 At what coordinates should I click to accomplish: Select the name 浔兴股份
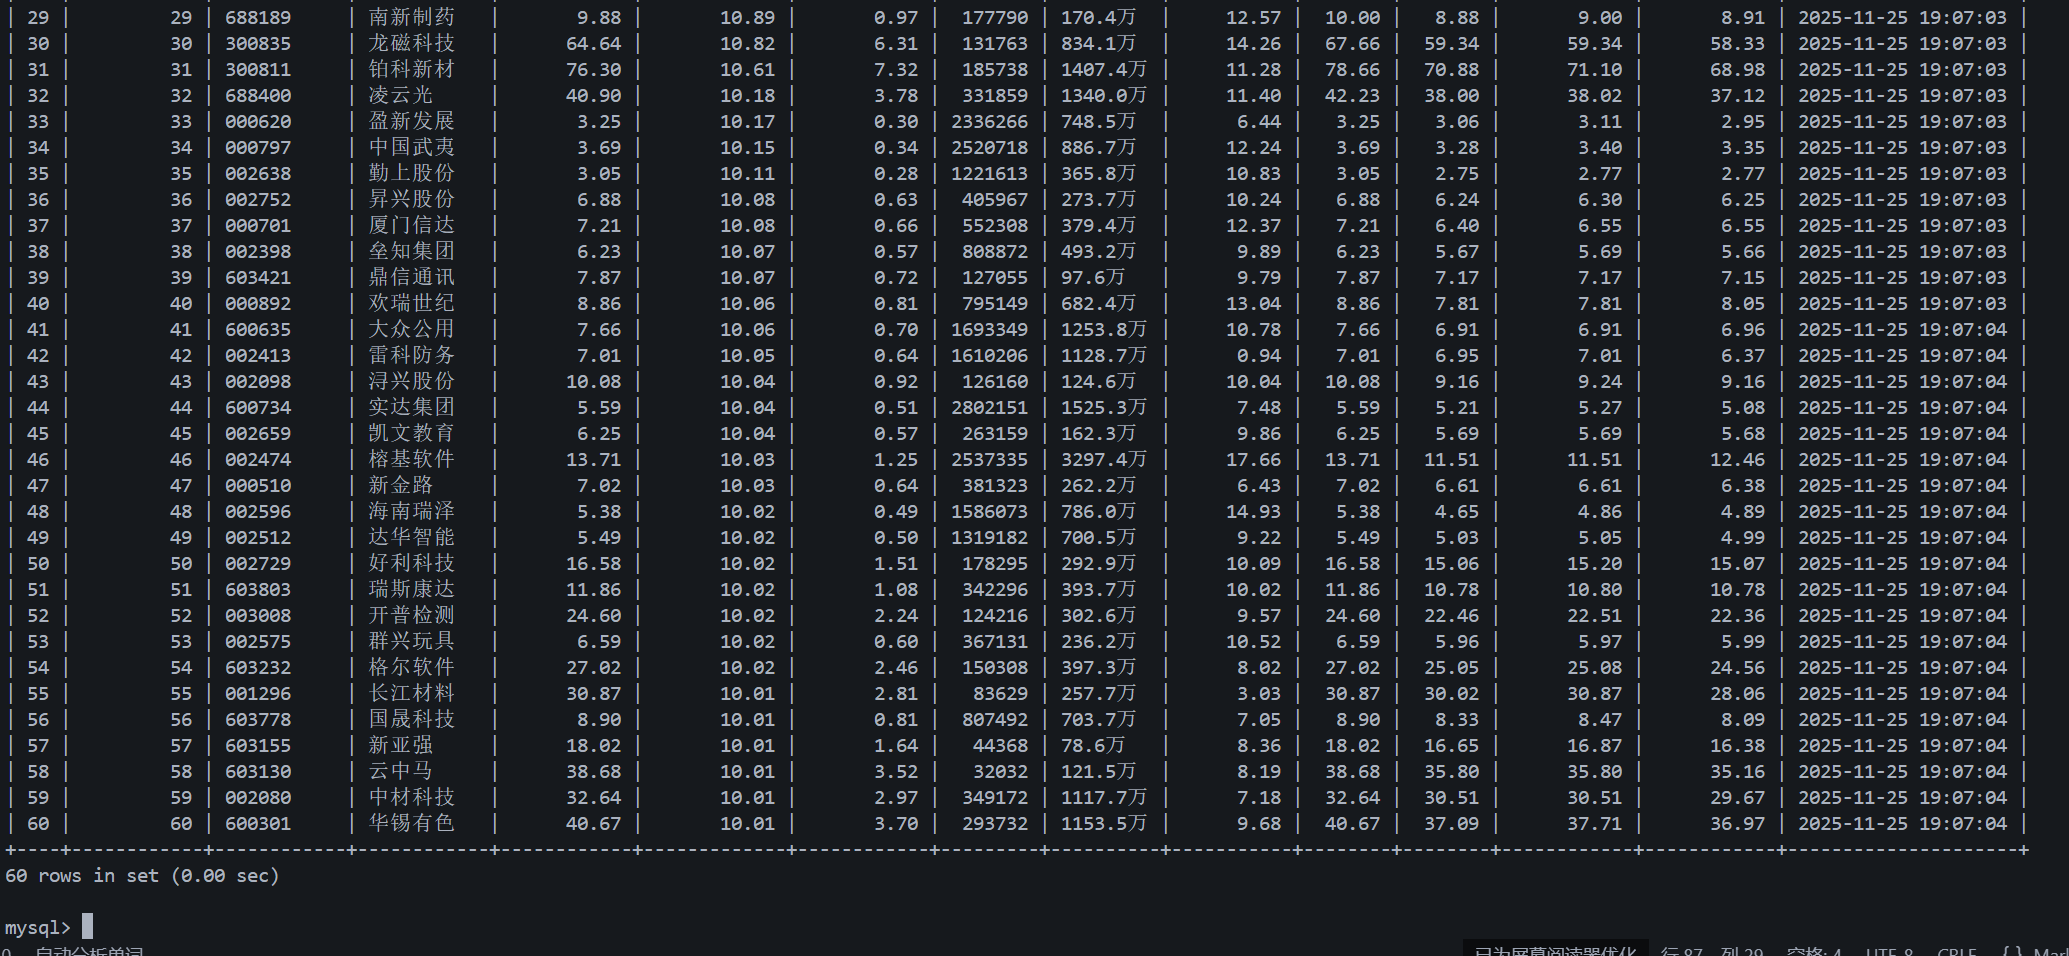coord(411,382)
